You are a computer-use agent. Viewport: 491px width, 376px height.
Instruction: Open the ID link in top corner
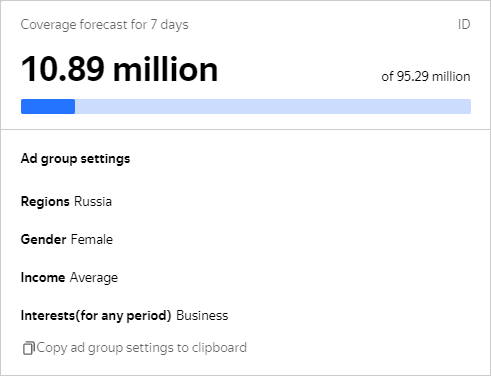coord(464,24)
